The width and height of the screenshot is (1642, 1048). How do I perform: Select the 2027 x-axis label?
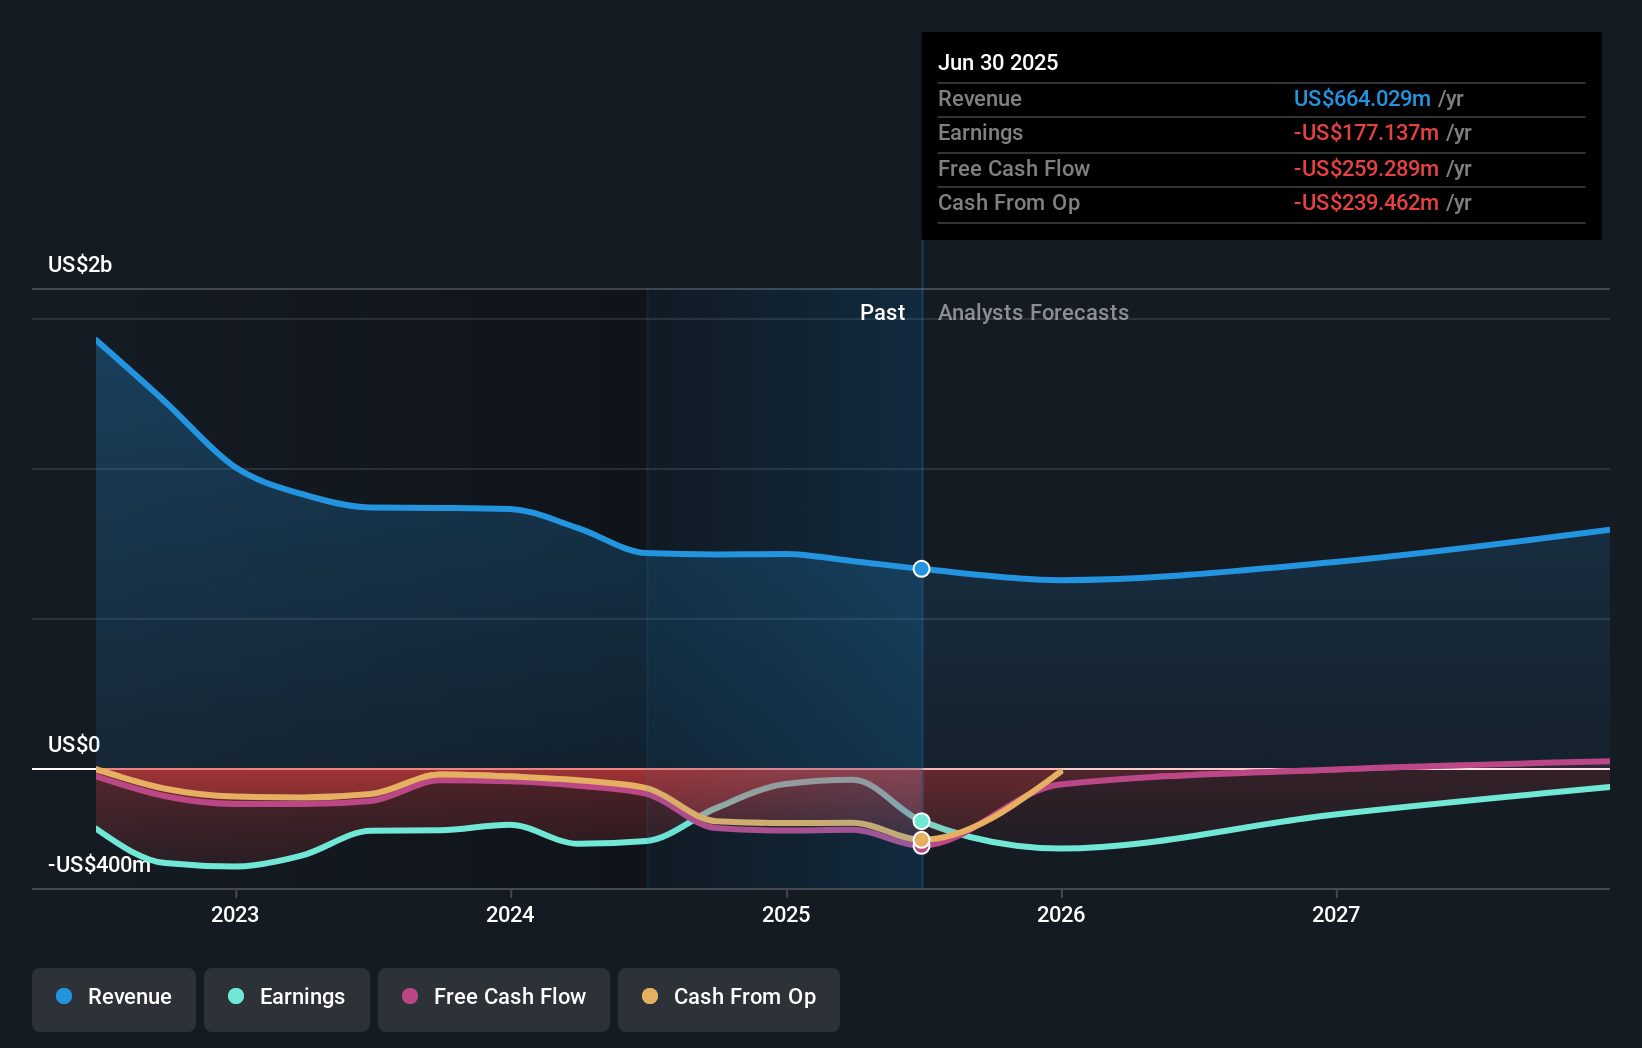click(x=1336, y=915)
